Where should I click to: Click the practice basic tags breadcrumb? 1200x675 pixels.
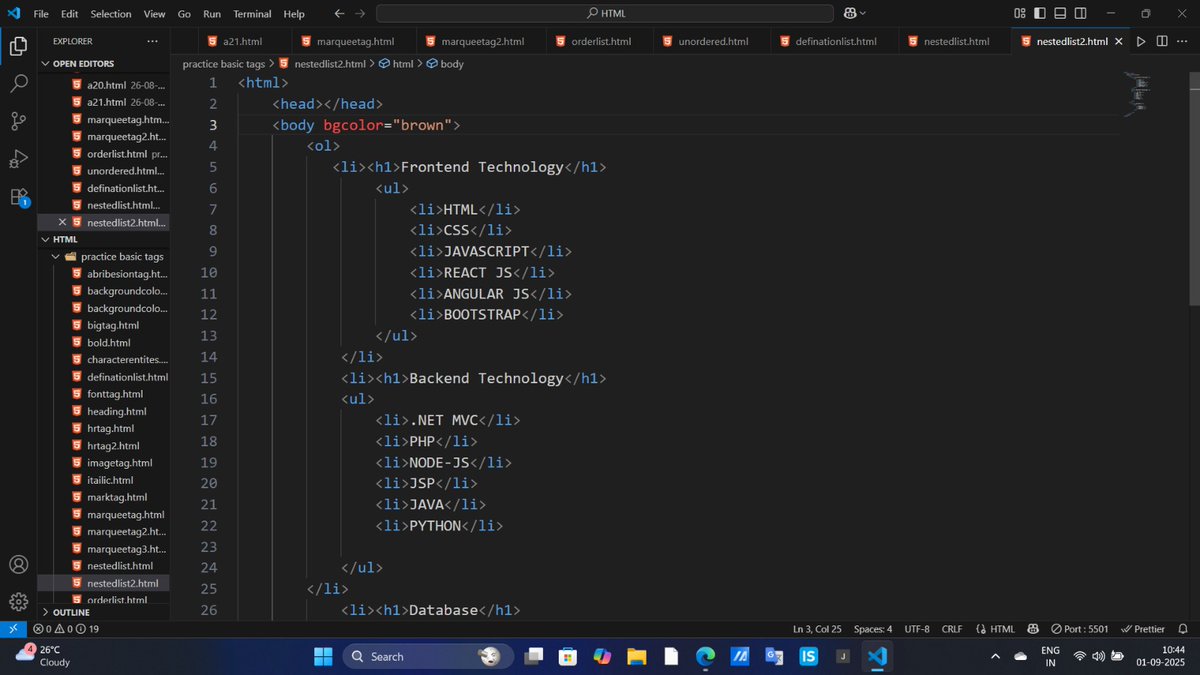(224, 63)
